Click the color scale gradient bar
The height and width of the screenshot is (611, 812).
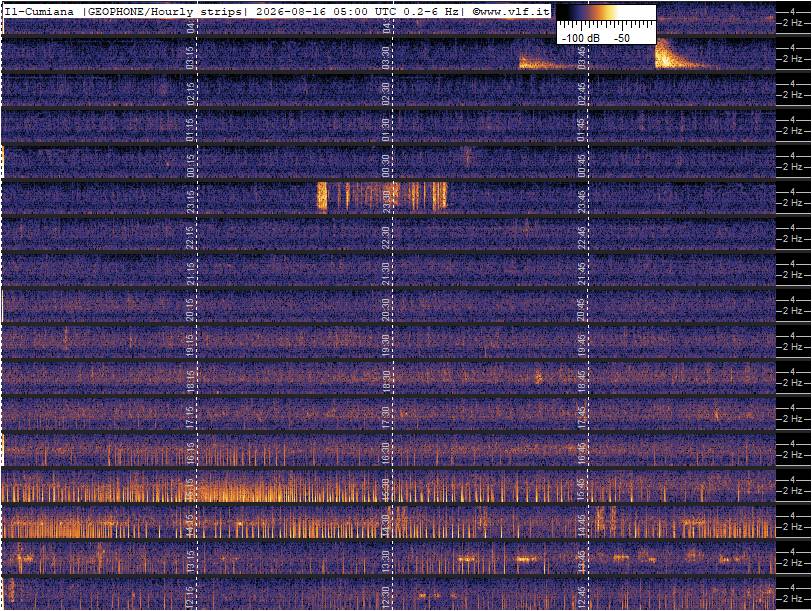(x=606, y=13)
